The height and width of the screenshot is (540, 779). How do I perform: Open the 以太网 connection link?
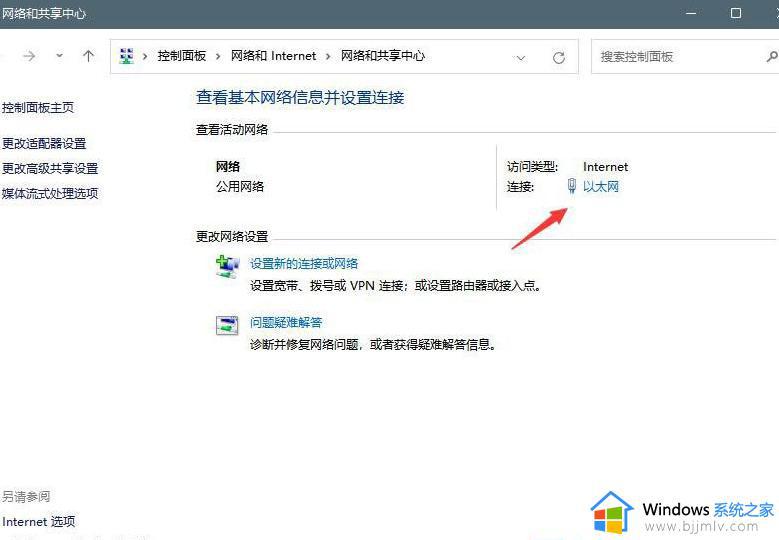(601, 187)
